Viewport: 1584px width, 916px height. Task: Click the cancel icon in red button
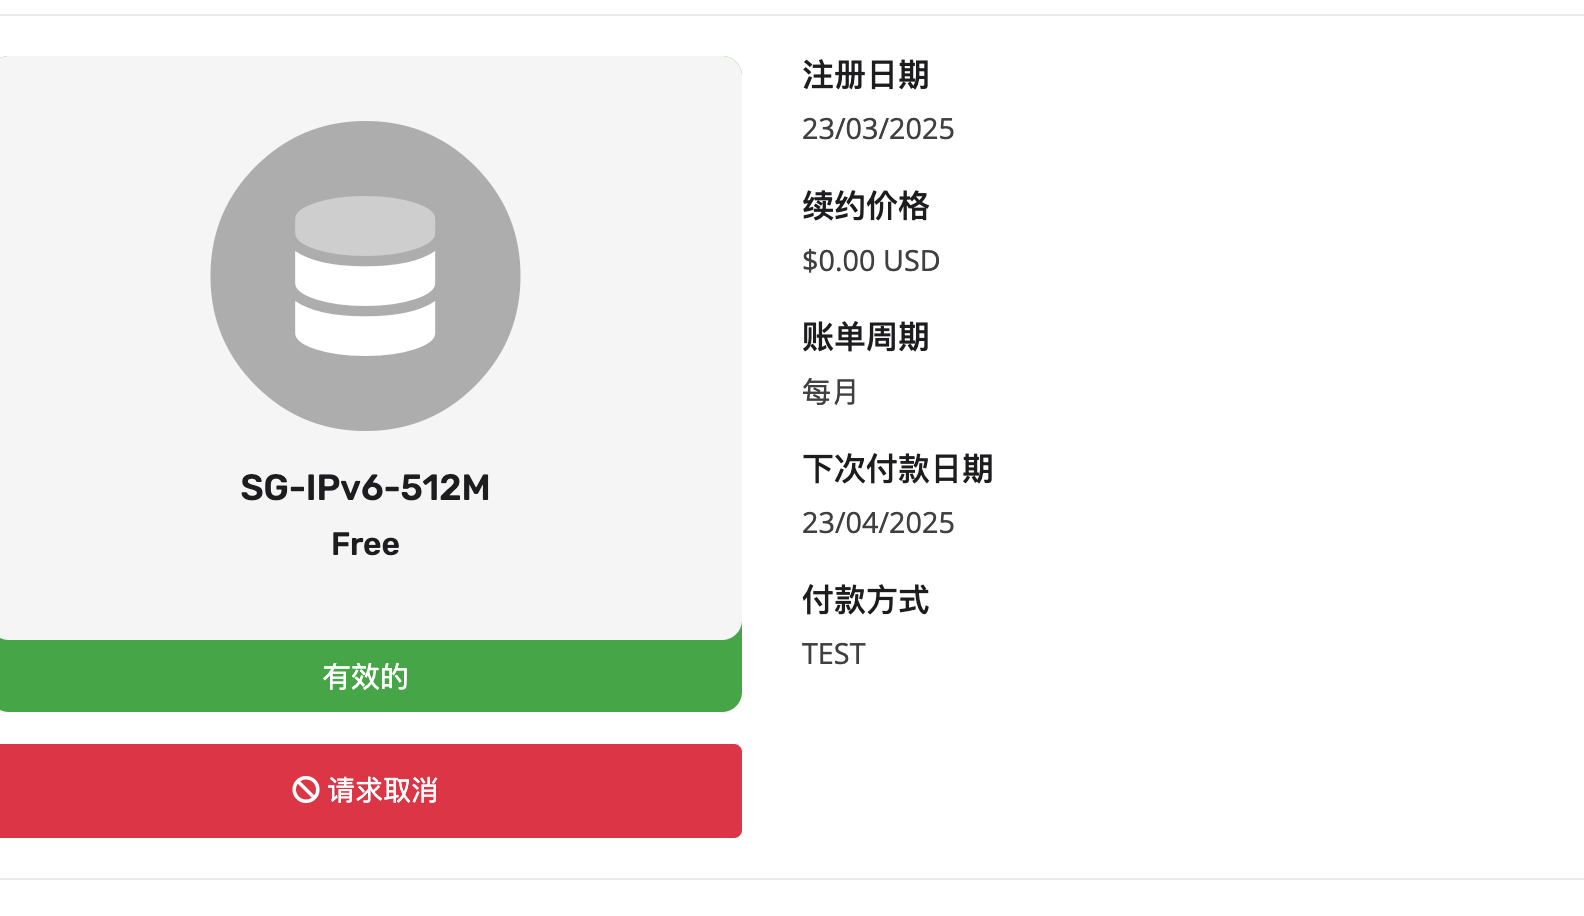305,790
